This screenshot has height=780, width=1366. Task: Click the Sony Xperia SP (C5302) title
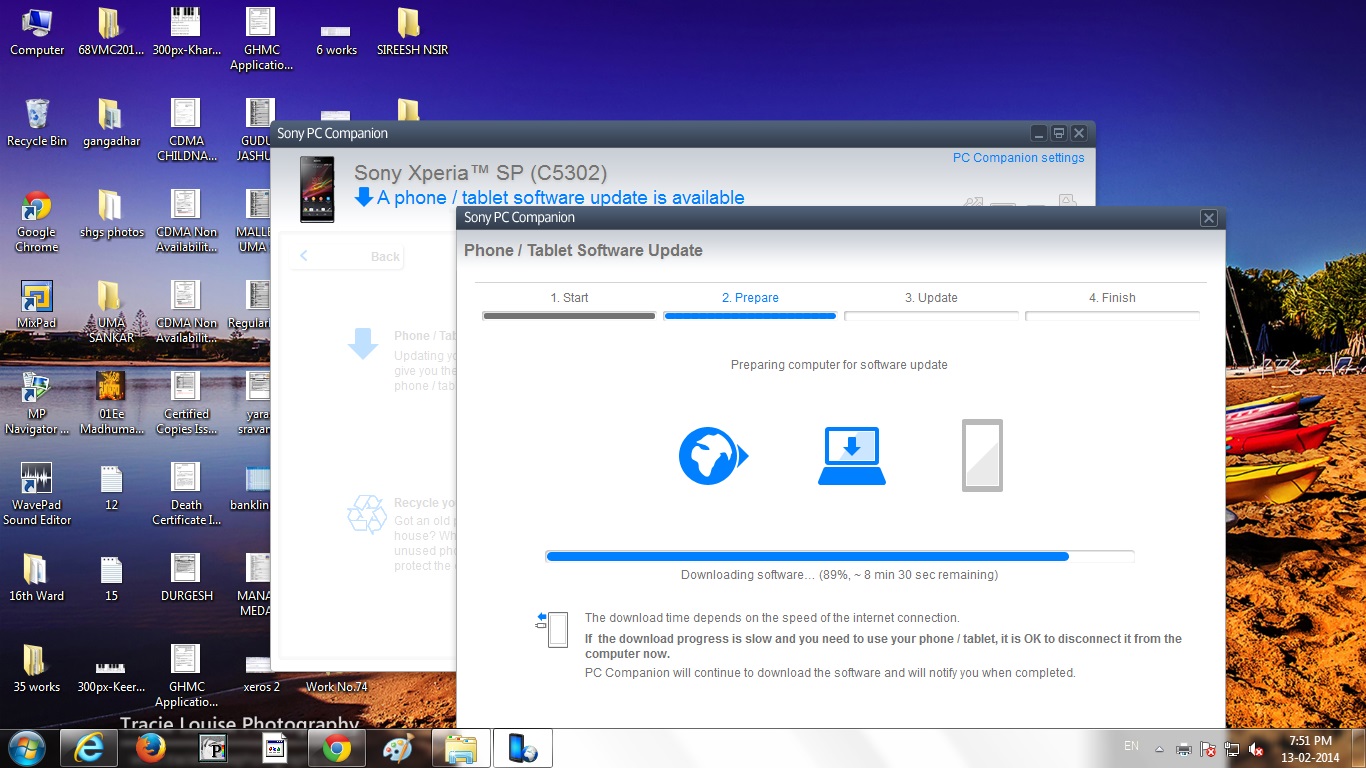coord(480,173)
